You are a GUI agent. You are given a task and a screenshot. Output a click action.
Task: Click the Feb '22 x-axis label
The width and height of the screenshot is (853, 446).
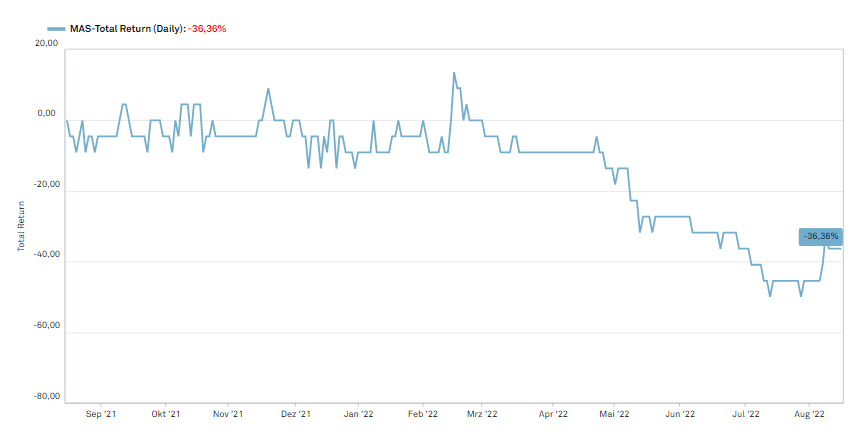(x=423, y=414)
